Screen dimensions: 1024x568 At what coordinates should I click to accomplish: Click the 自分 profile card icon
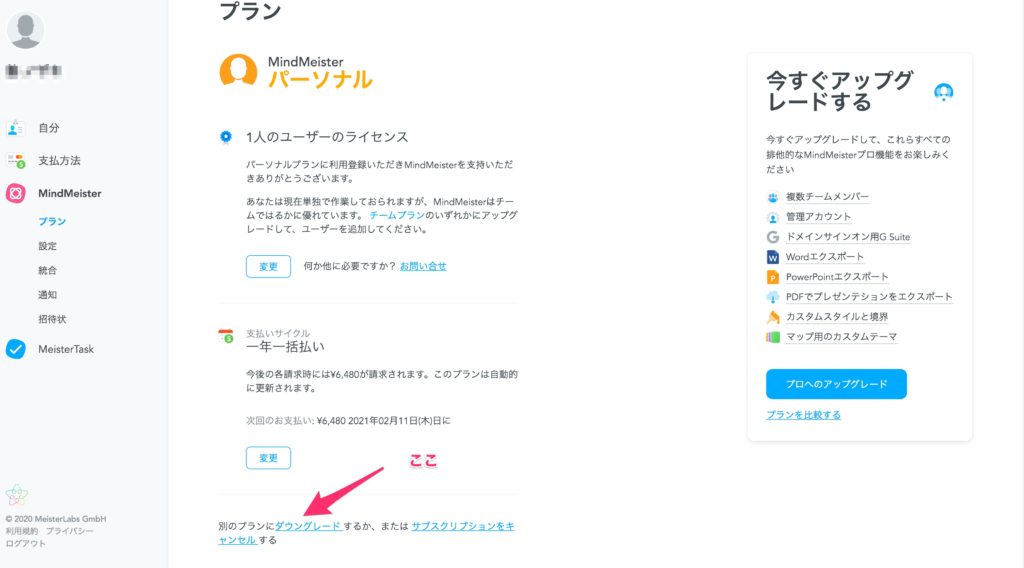point(16,128)
